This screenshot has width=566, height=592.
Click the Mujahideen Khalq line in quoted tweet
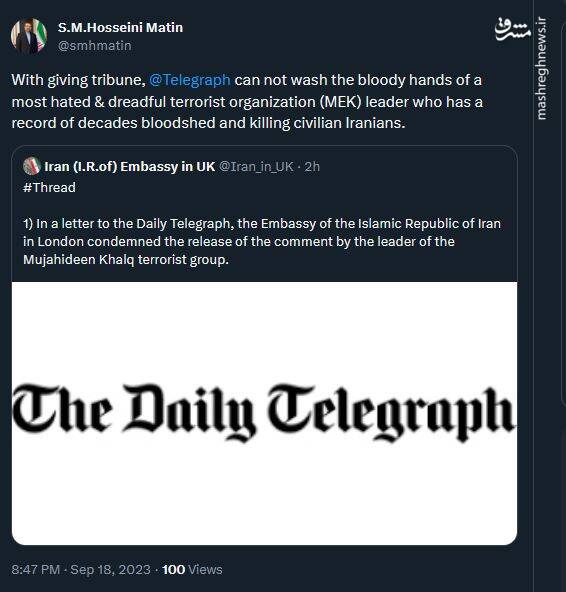(126, 260)
